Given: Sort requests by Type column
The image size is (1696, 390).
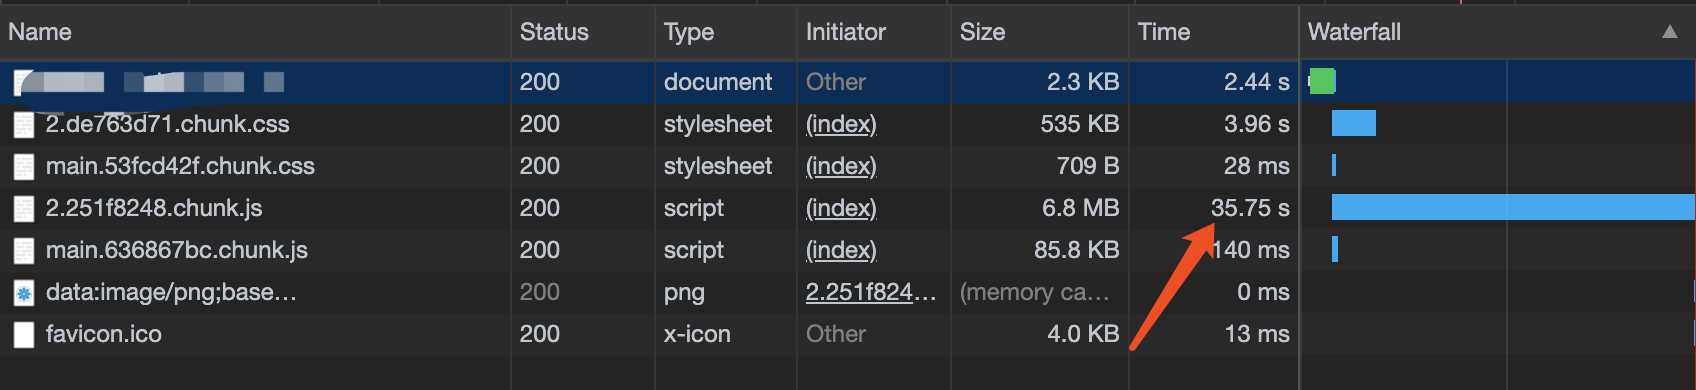Looking at the screenshot, I should (689, 32).
